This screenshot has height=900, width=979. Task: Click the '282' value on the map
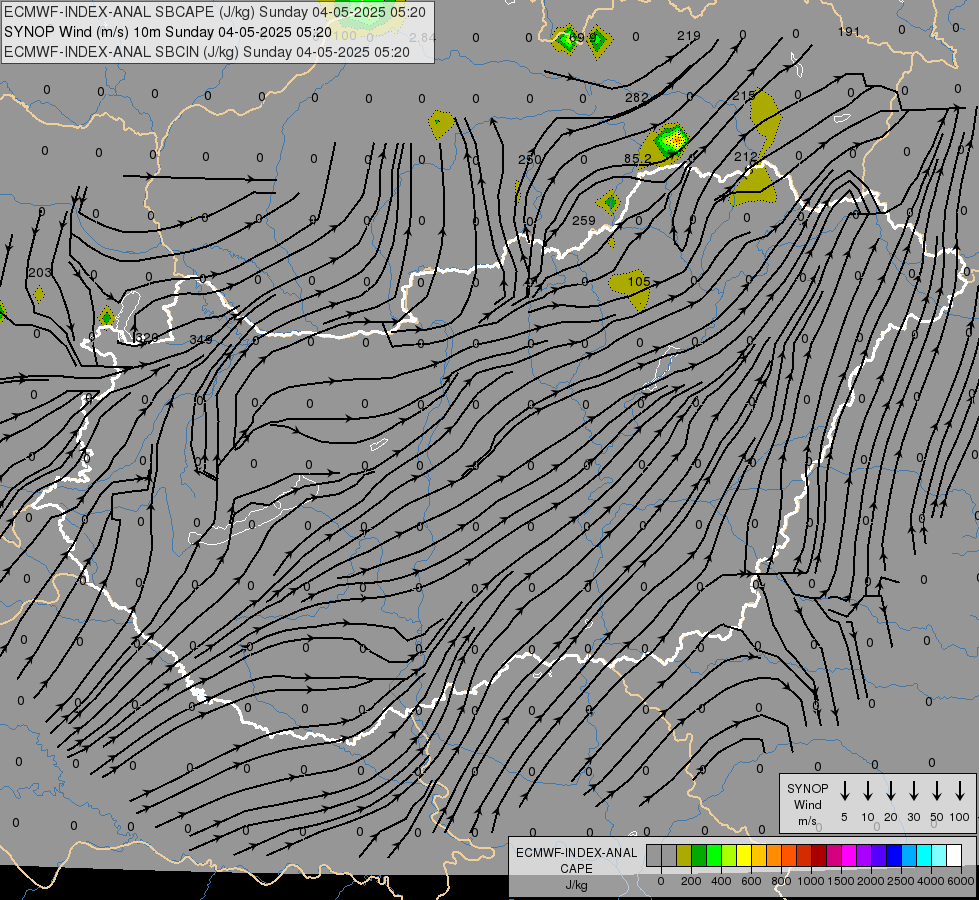637,97
